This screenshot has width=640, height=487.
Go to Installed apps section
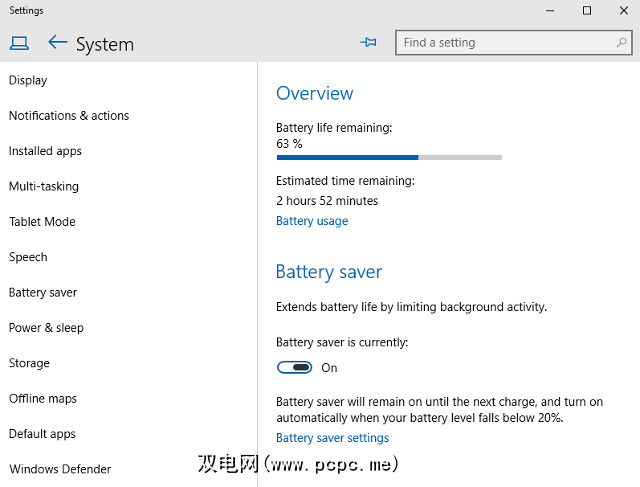45,151
